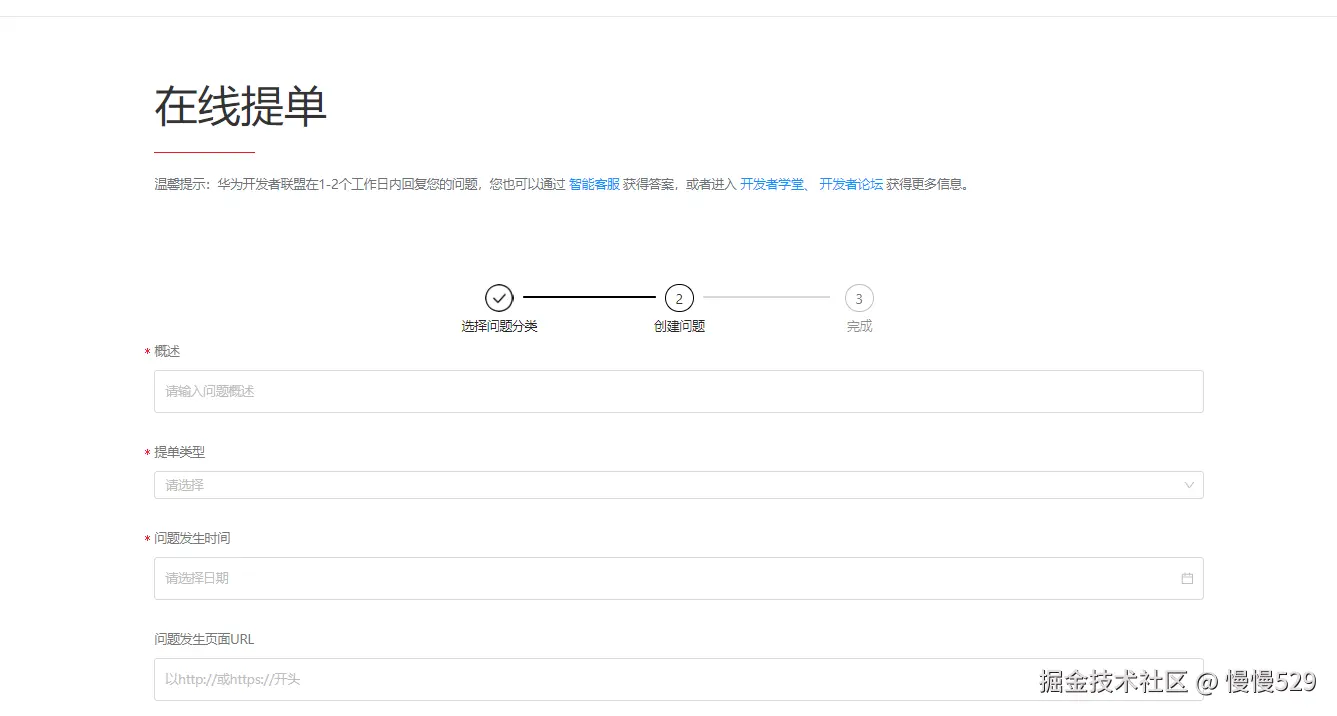
Task: Expand the 提单类型 dropdown arrow
Action: click(1189, 485)
